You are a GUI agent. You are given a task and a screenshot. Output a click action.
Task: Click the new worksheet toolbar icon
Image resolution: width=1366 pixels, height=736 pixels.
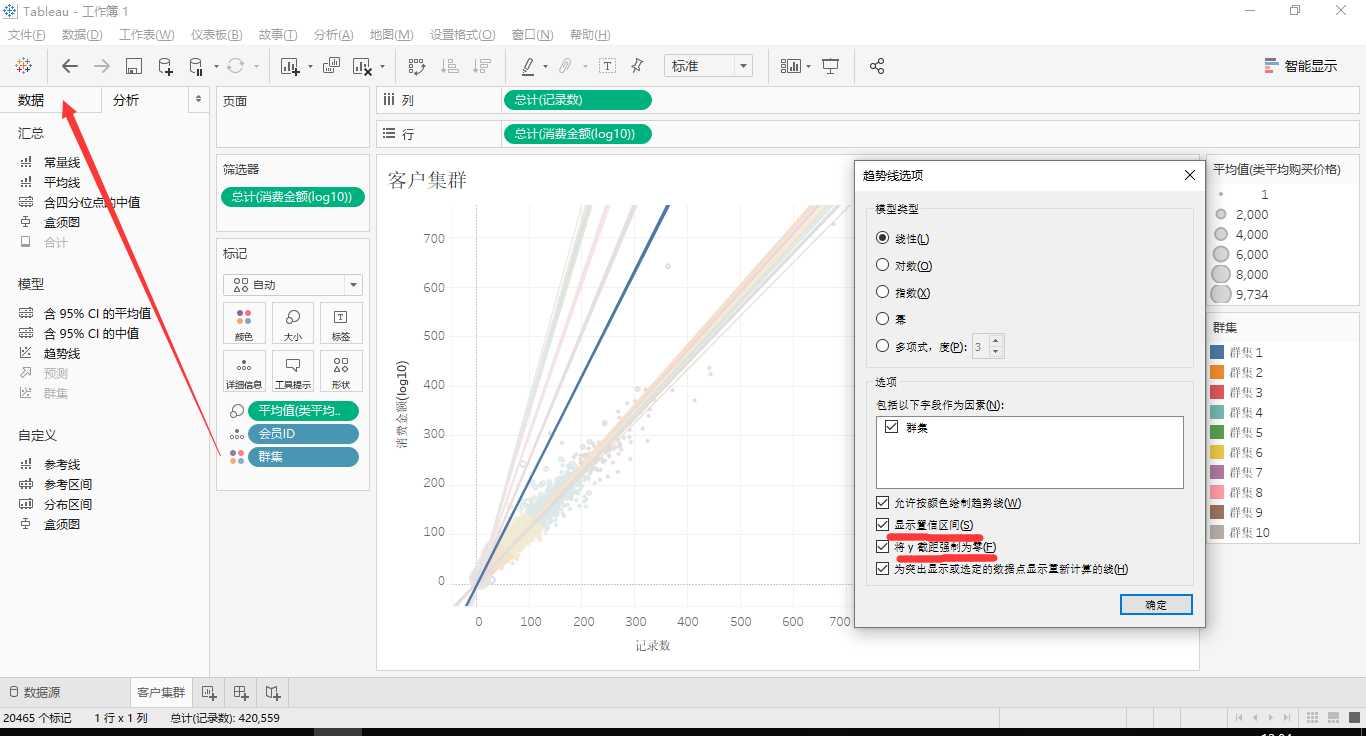290,66
